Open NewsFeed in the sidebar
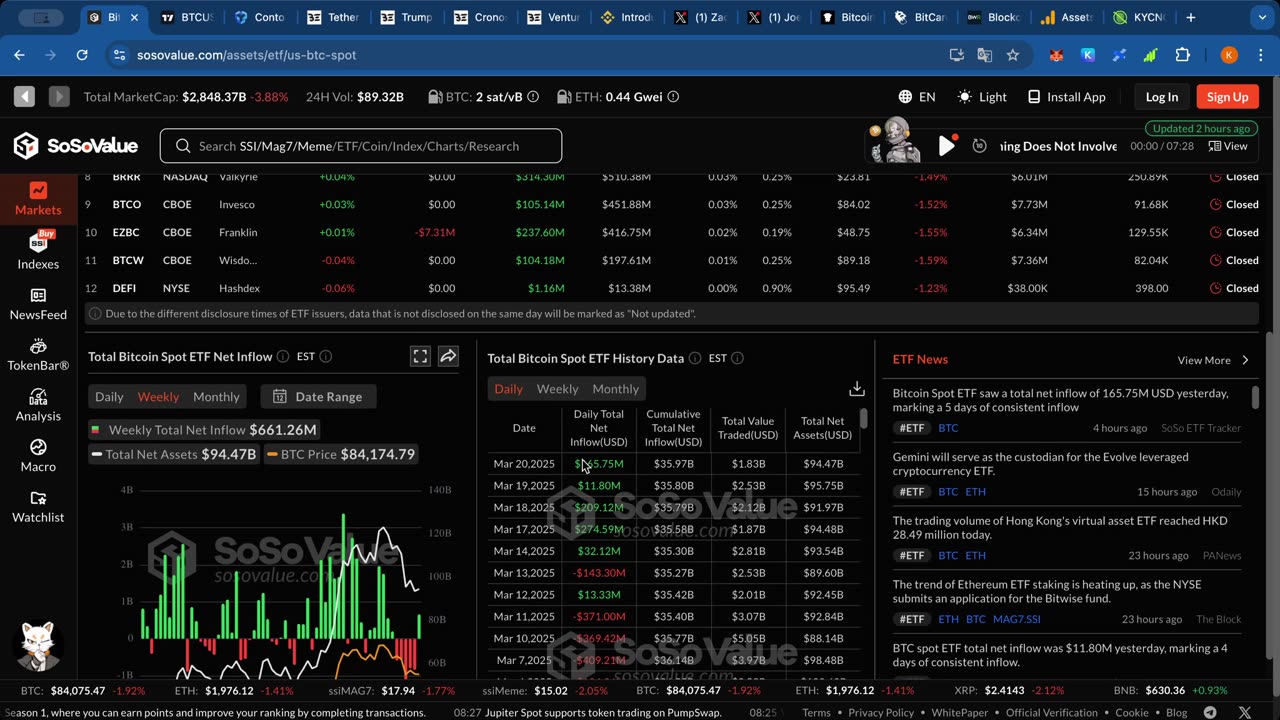The height and width of the screenshot is (720, 1280). coord(38,304)
